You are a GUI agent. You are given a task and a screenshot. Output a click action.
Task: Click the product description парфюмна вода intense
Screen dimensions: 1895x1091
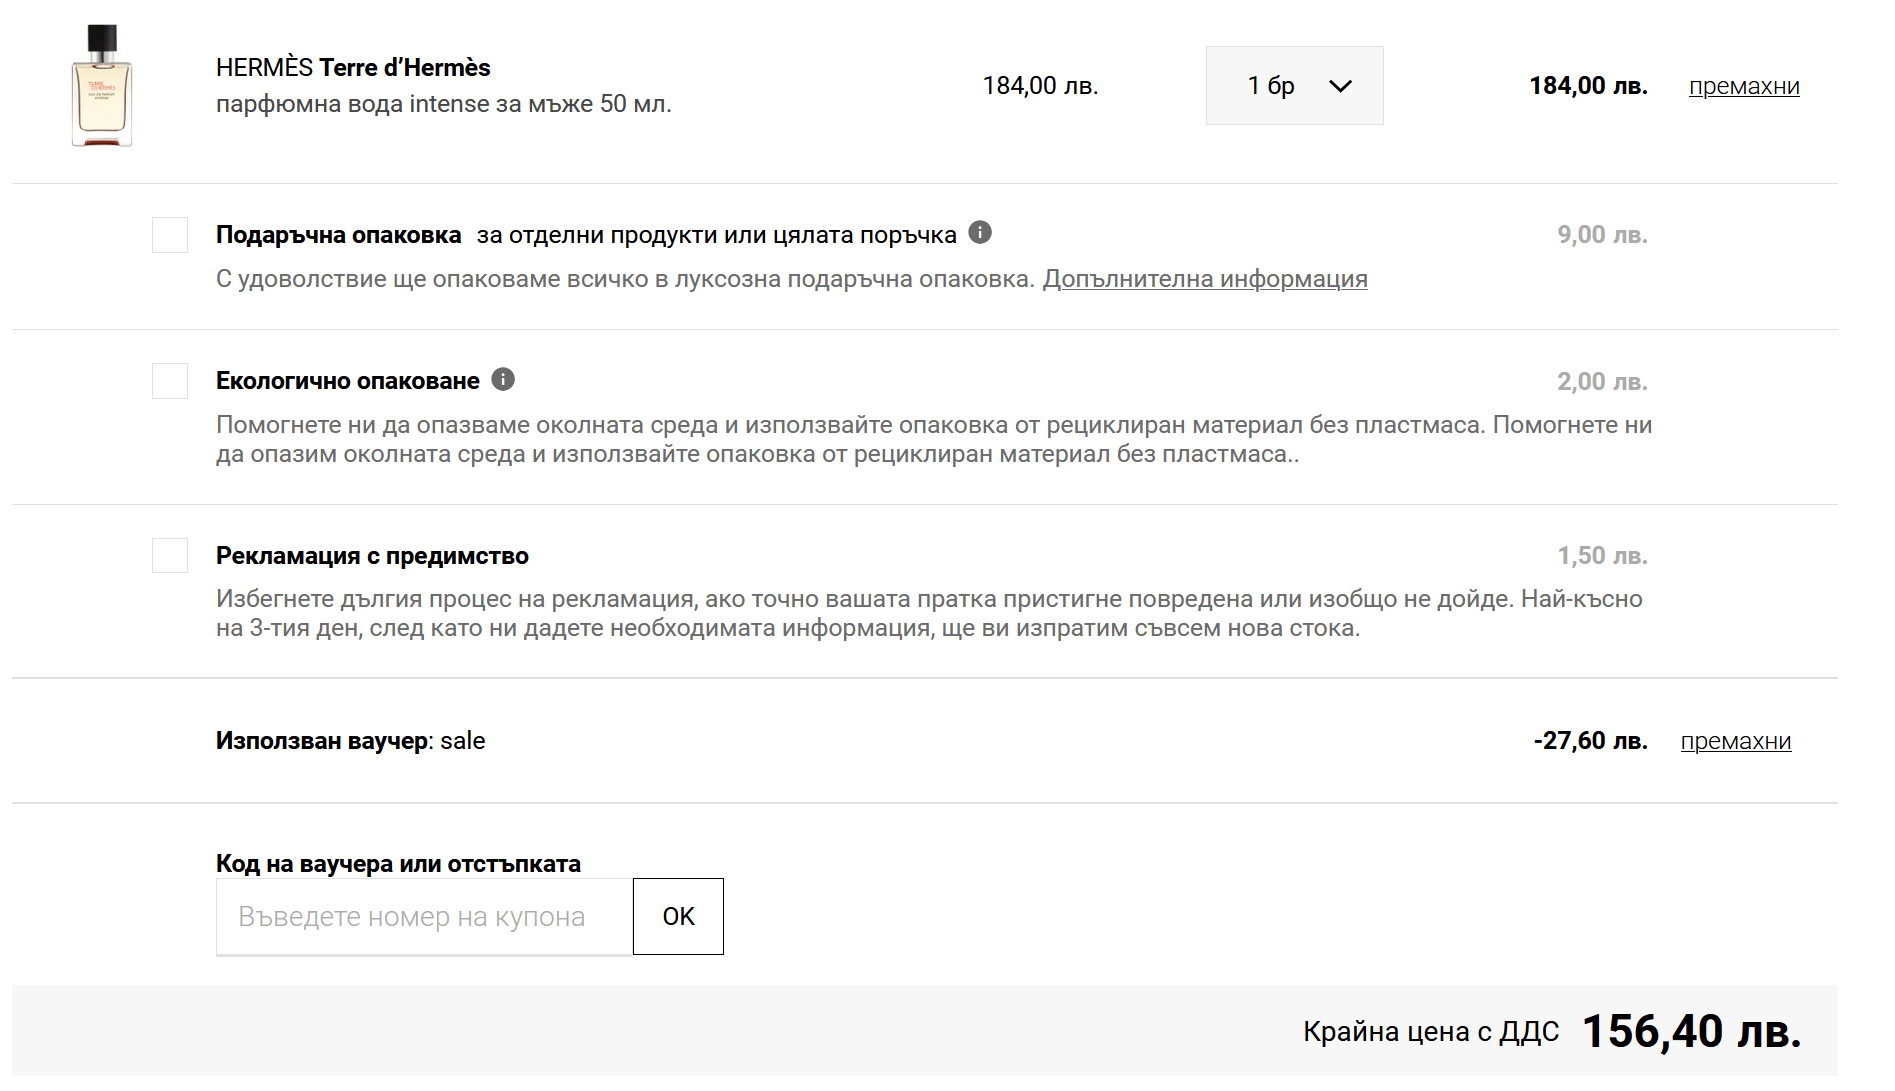(443, 104)
